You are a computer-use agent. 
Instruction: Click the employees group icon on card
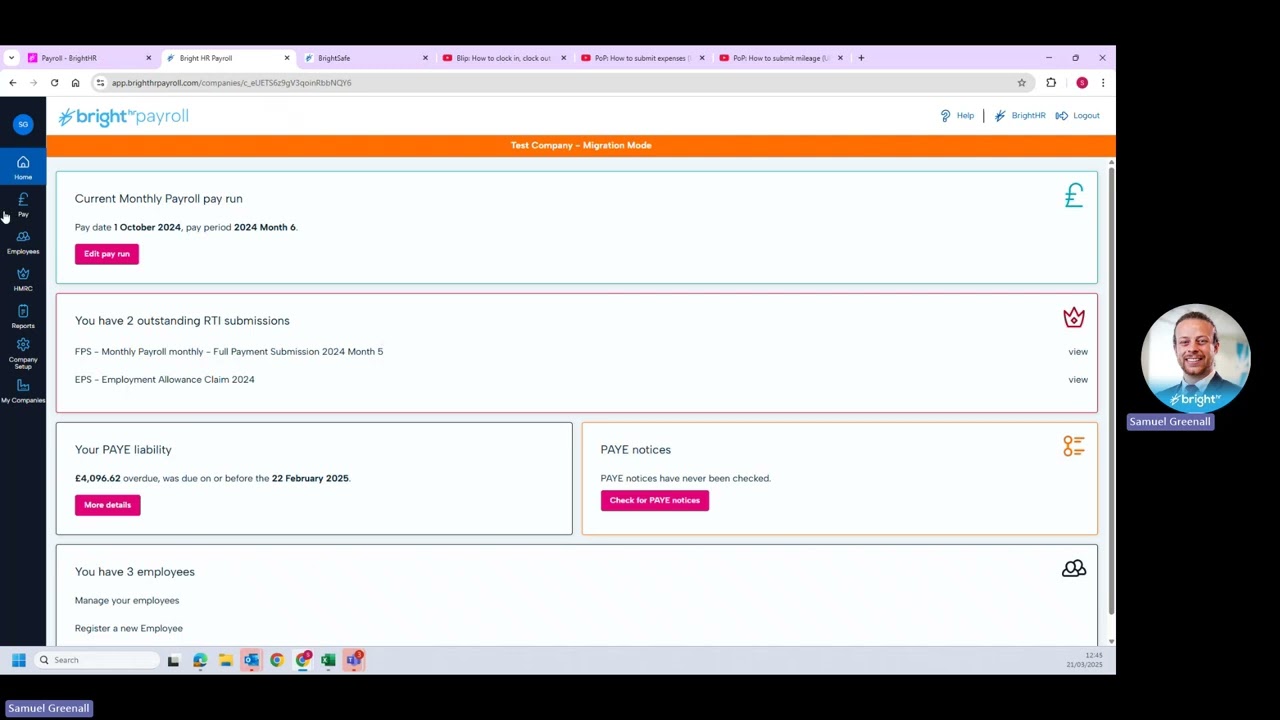coord(1074,568)
